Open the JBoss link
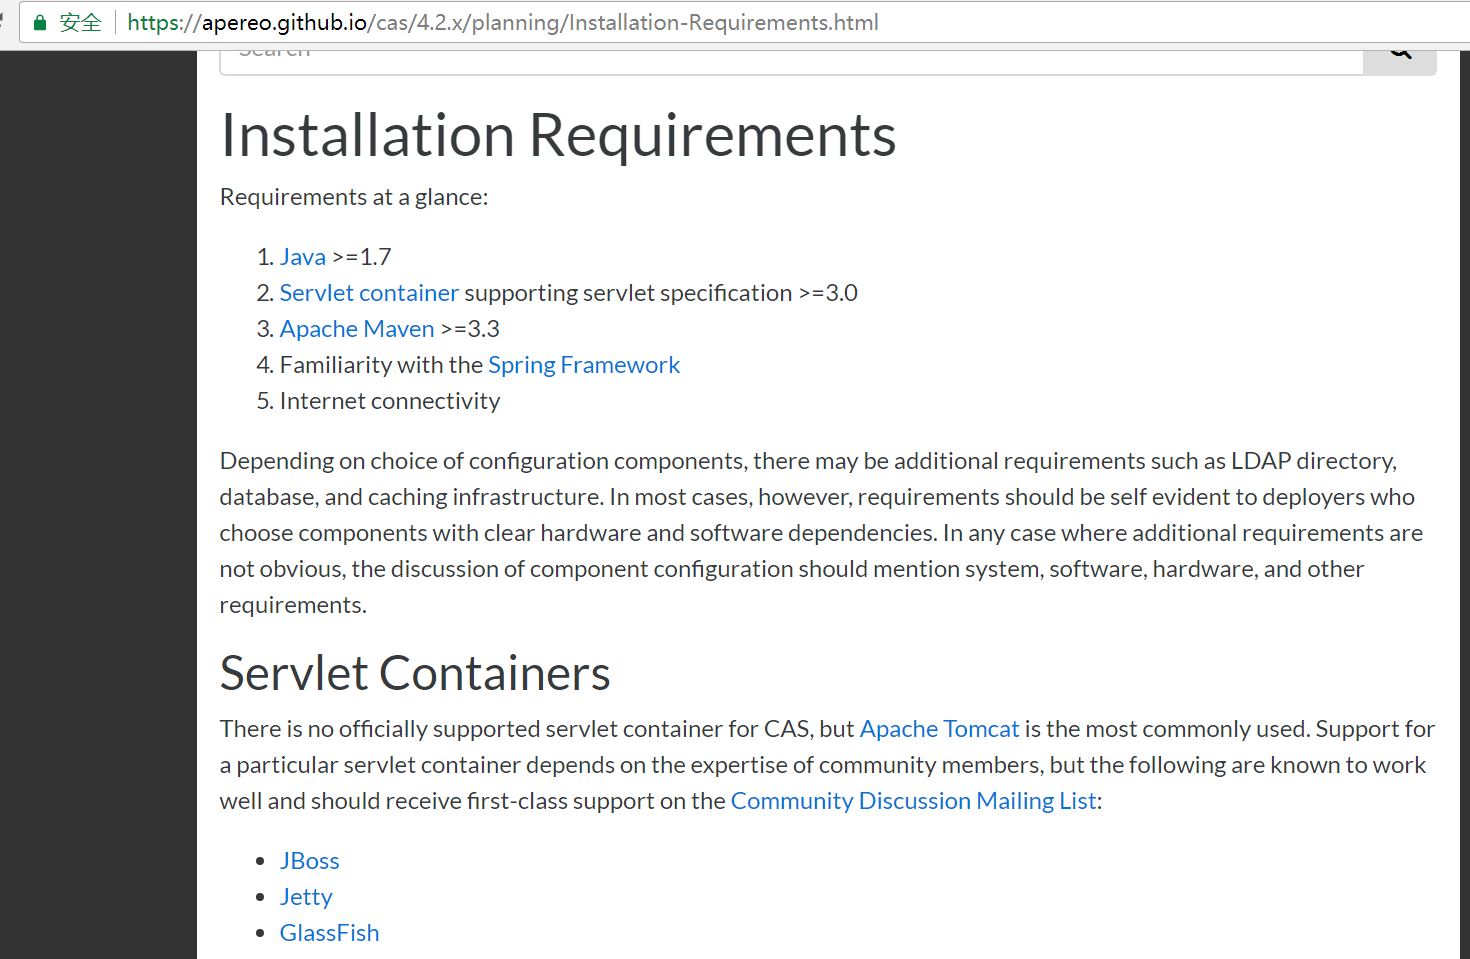The image size is (1470, 959). (x=310, y=861)
